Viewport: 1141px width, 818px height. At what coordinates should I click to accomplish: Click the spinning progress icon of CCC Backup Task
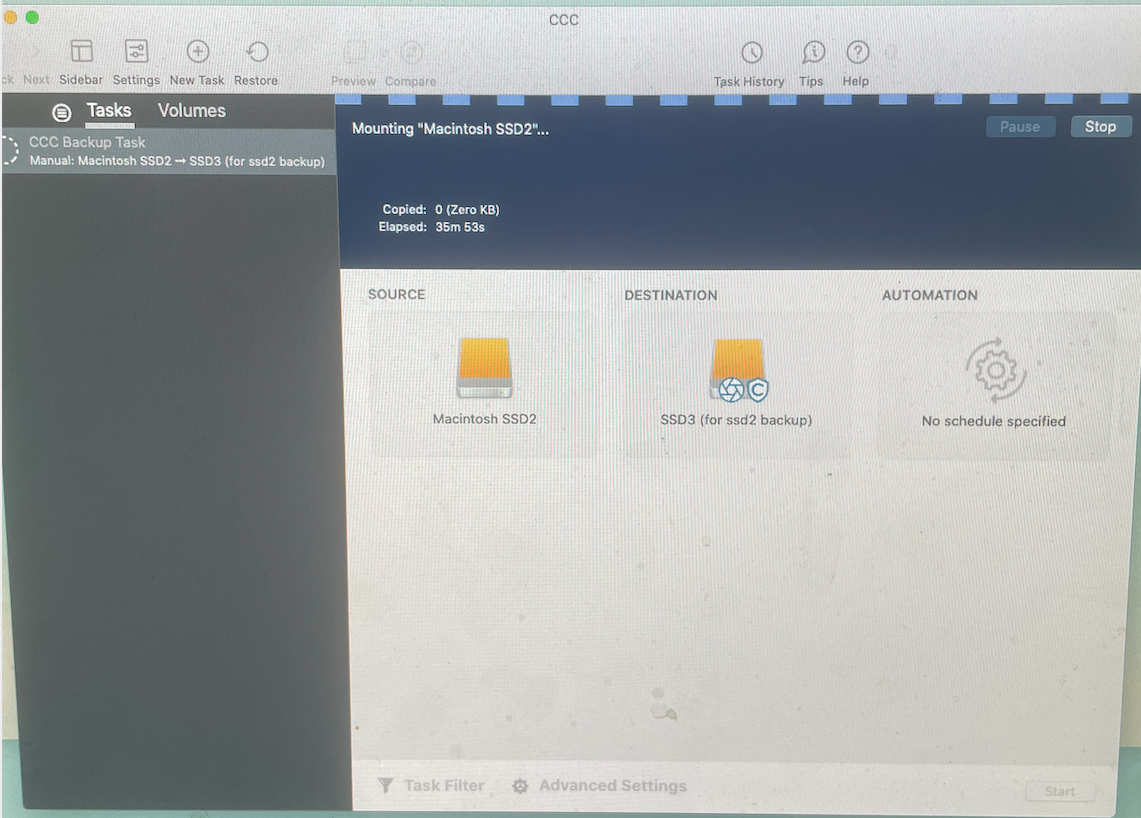9,151
